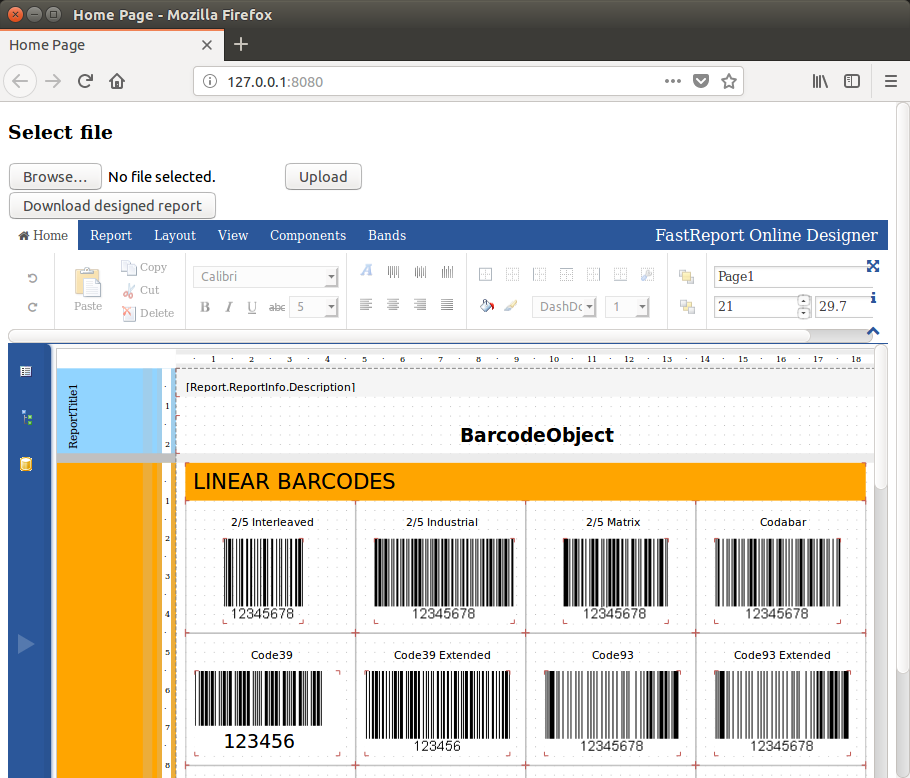Open the Report Tree icon in sidebar
This screenshot has height=778, width=910.
coord(26,417)
